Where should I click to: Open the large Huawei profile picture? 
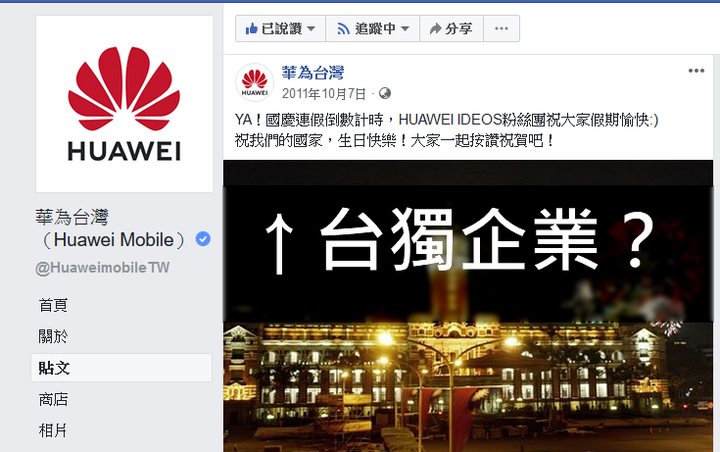pyautogui.click(x=124, y=104)
